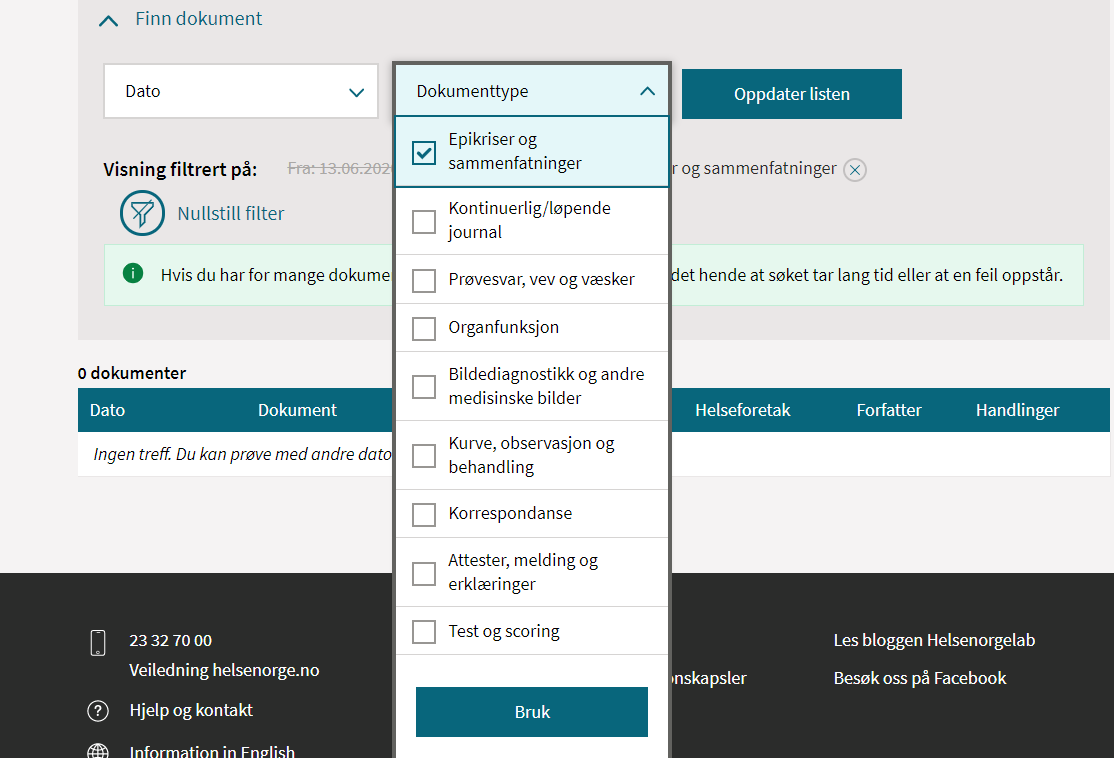Click Oppdater listen button
Image resolution: width=1114 pixels, height=758 pixels.
point(791,94)
